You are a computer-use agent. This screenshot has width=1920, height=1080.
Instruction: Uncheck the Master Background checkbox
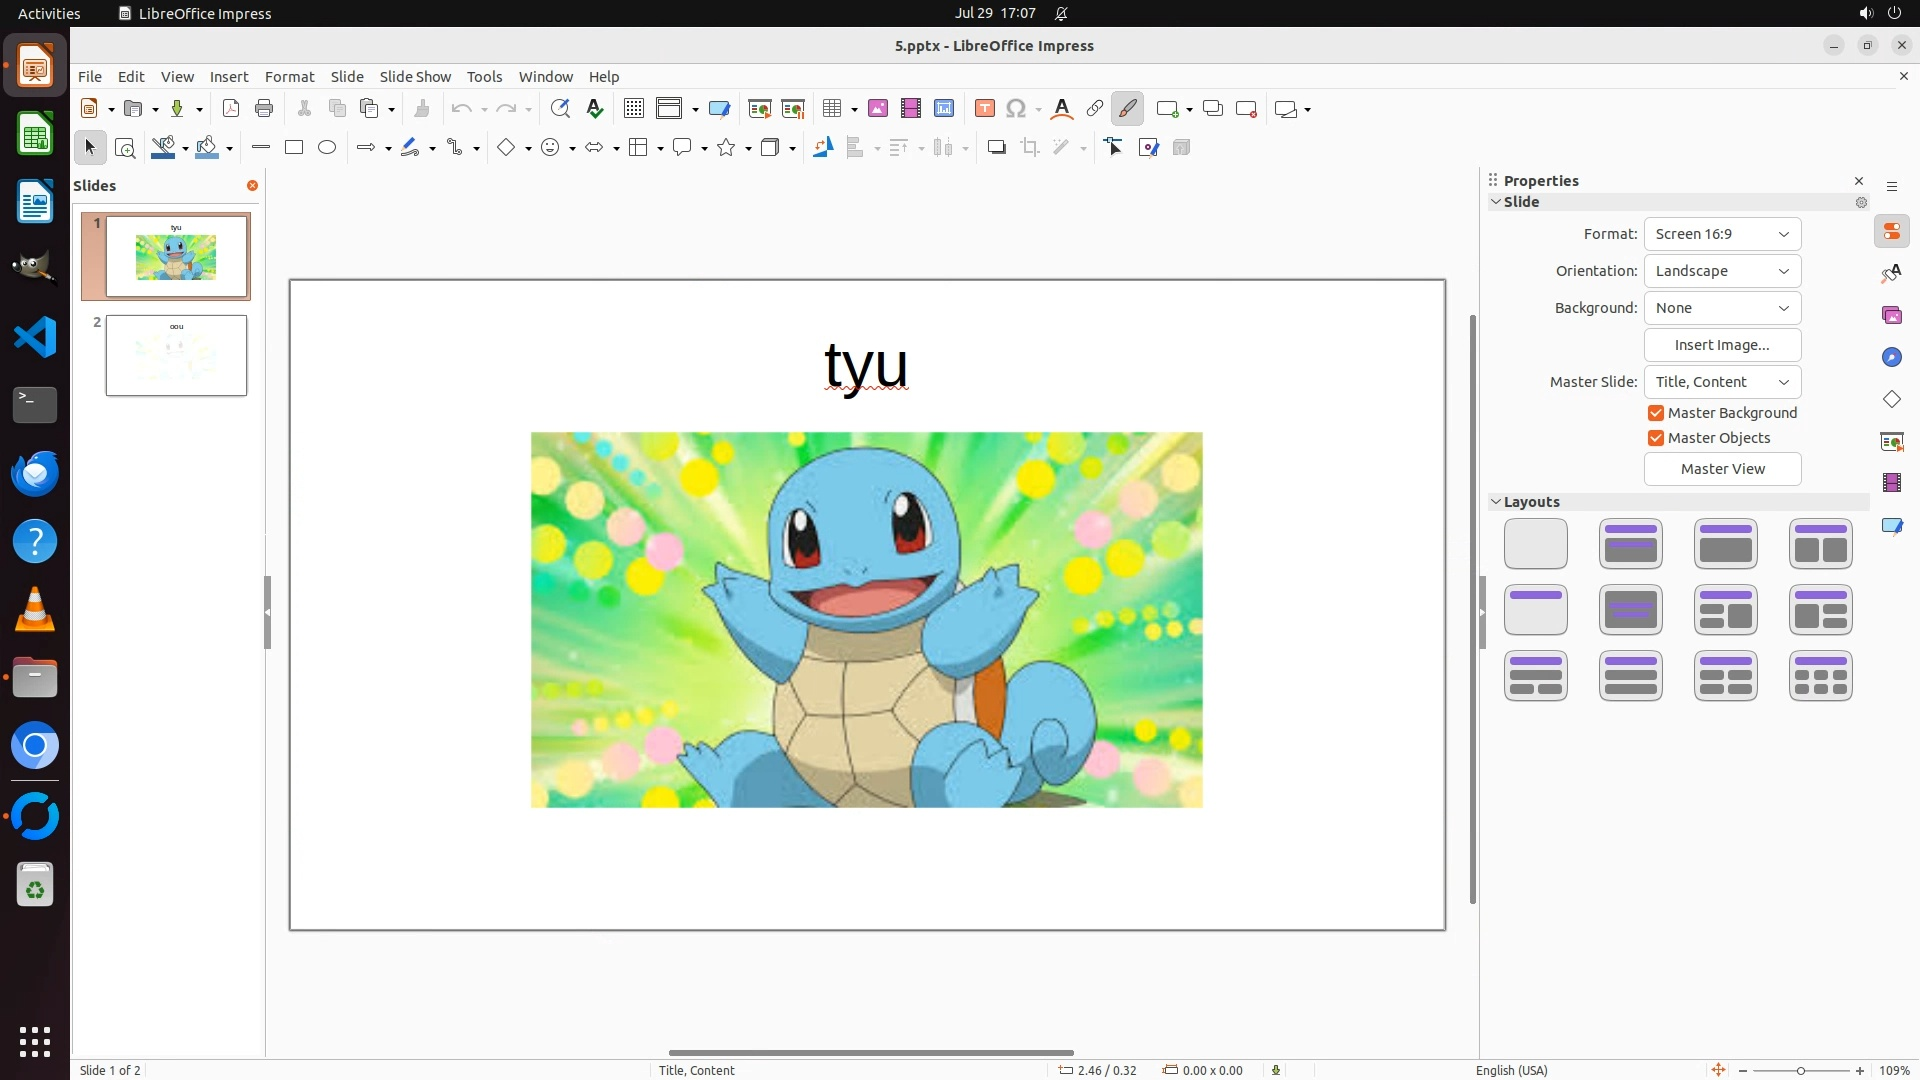[1656, 413]
